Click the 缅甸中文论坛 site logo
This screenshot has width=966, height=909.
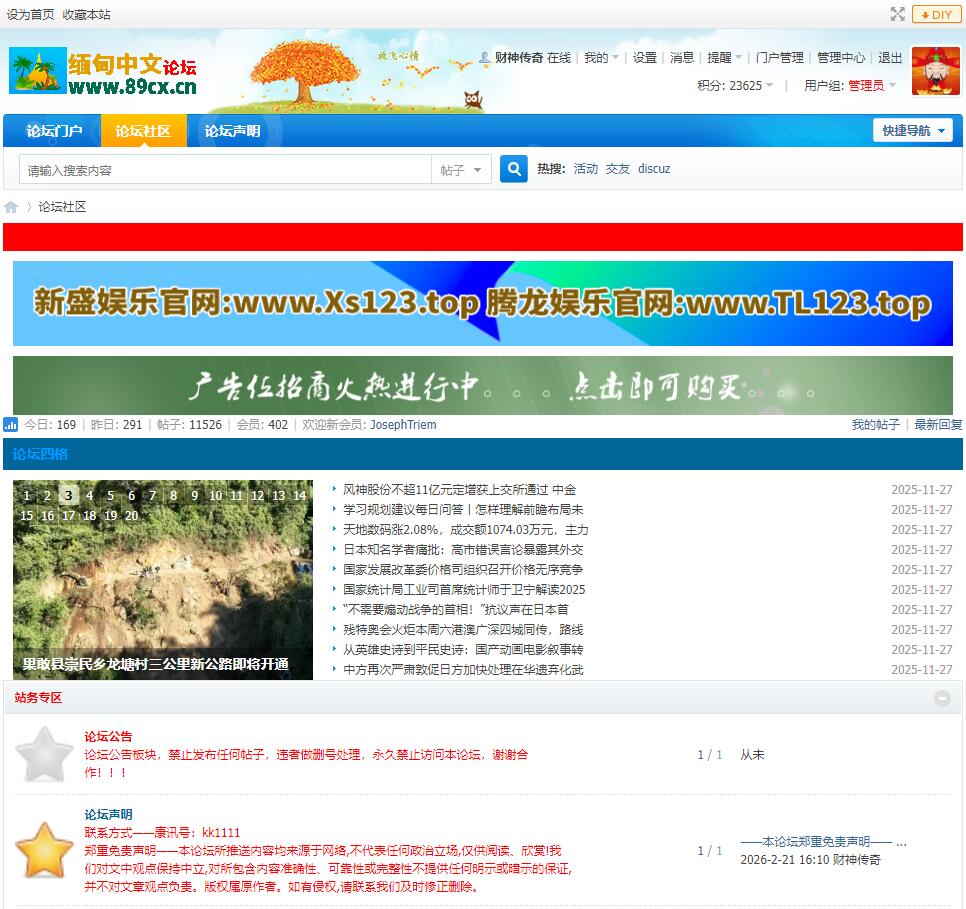(x=103, y=74)
